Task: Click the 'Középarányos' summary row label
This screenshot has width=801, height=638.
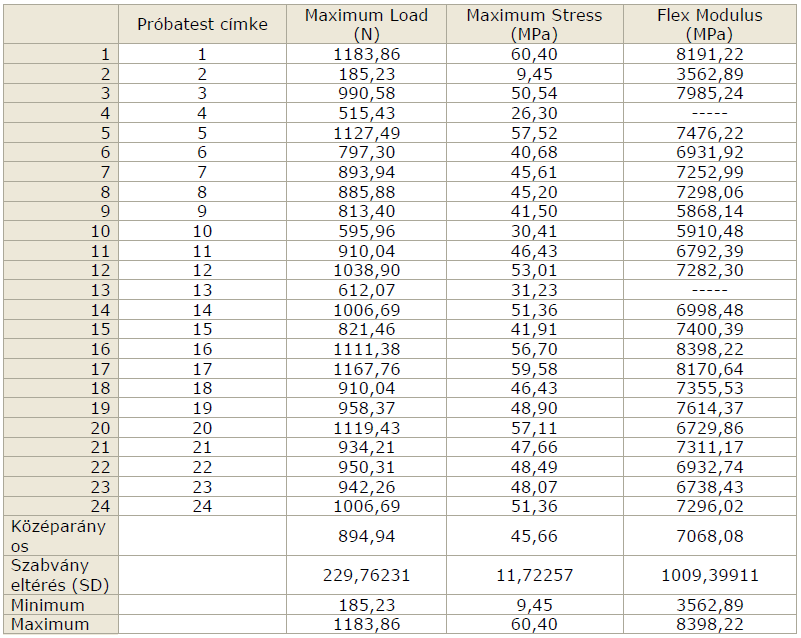Action: click(x=61, y=536)
